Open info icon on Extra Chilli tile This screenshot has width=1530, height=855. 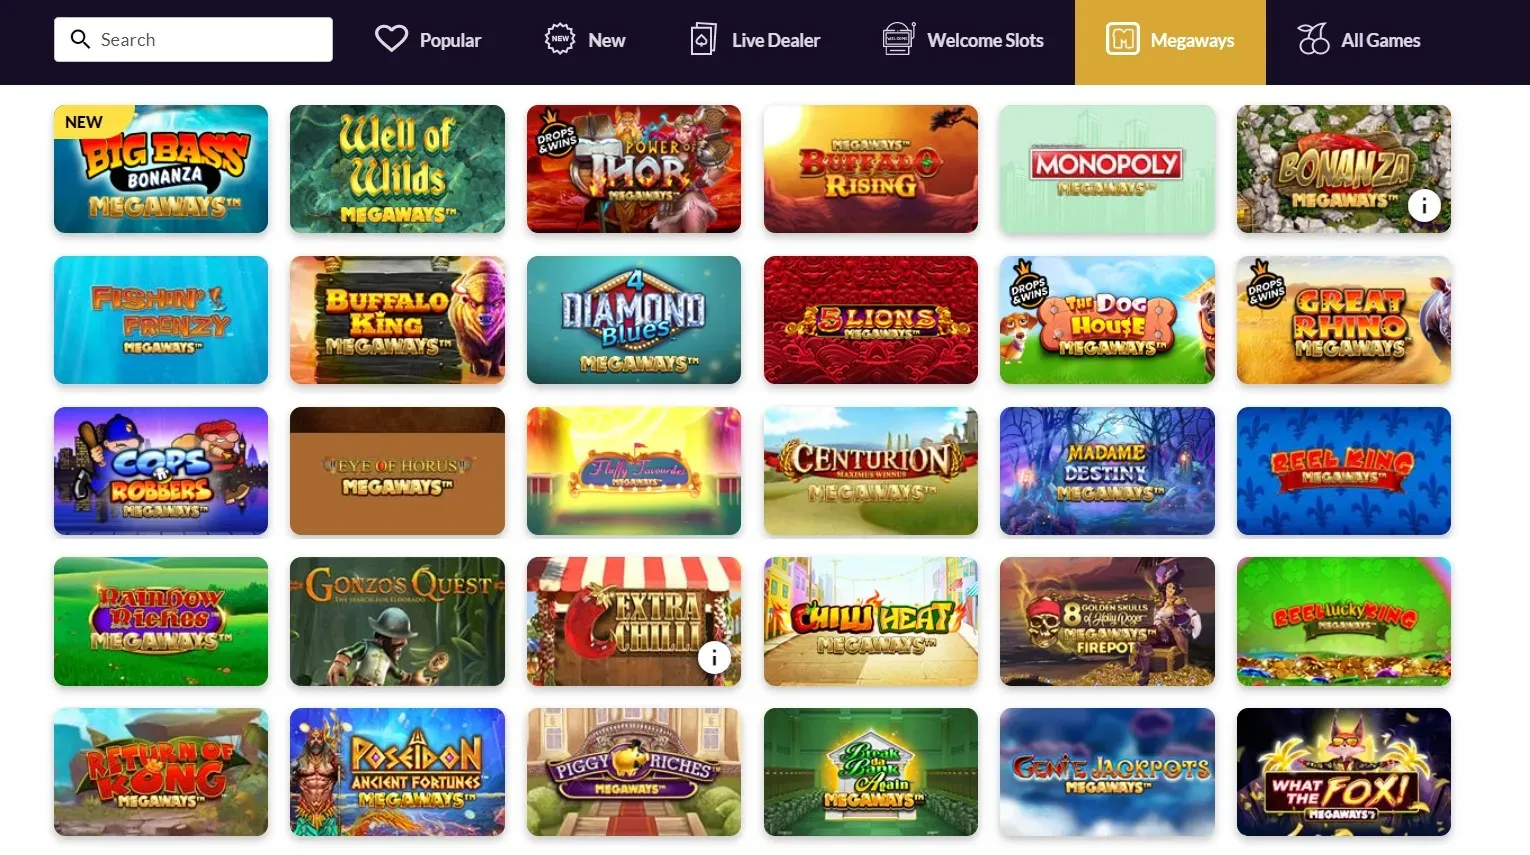pyautogui.click(x=714, y=657)
